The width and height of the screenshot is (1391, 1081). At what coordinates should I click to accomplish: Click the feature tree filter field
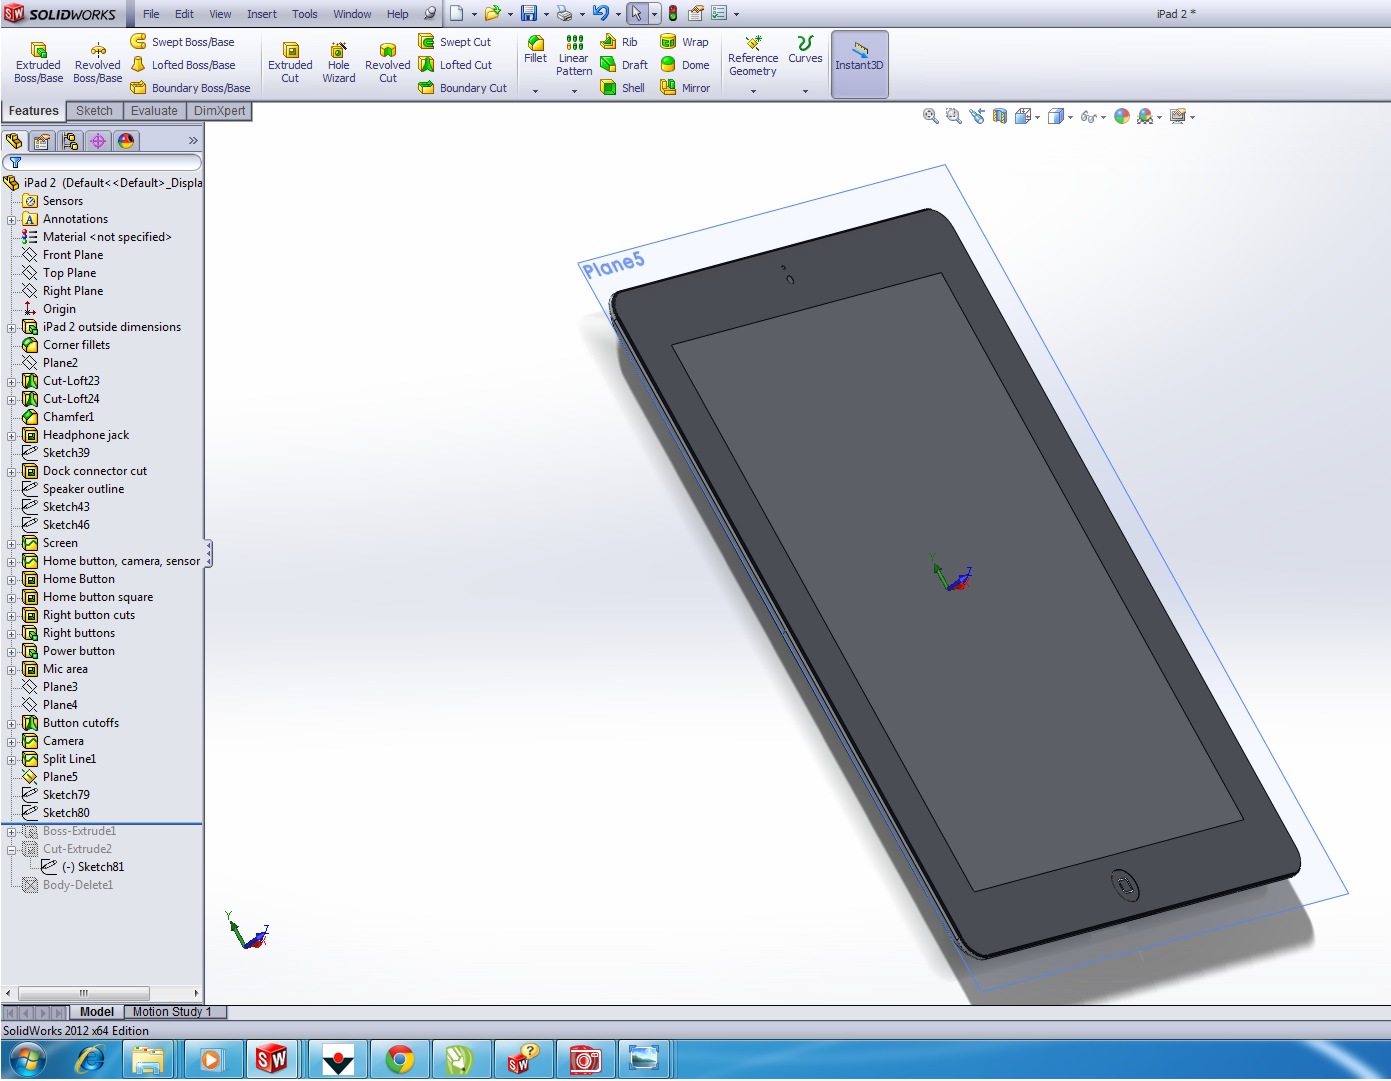point(102,162)
